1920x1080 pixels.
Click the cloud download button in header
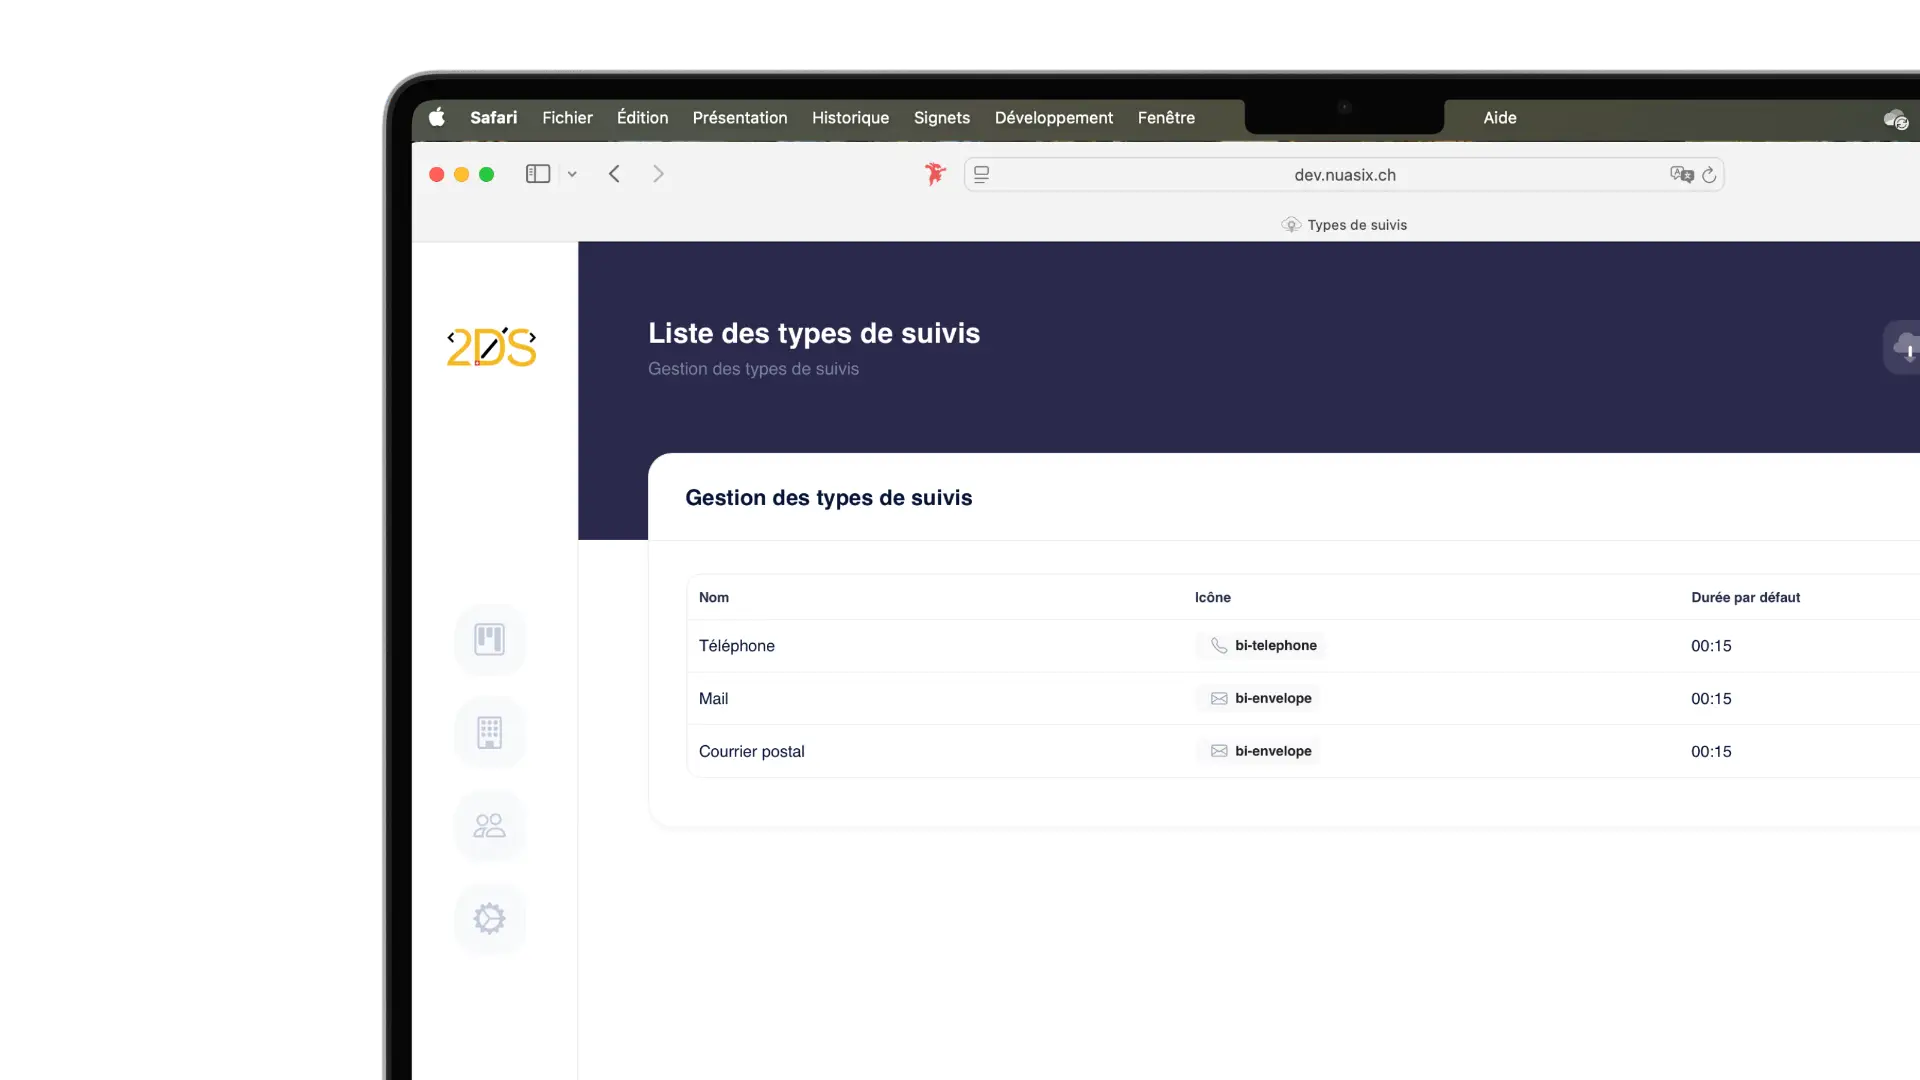click(x=1903, y=347)
